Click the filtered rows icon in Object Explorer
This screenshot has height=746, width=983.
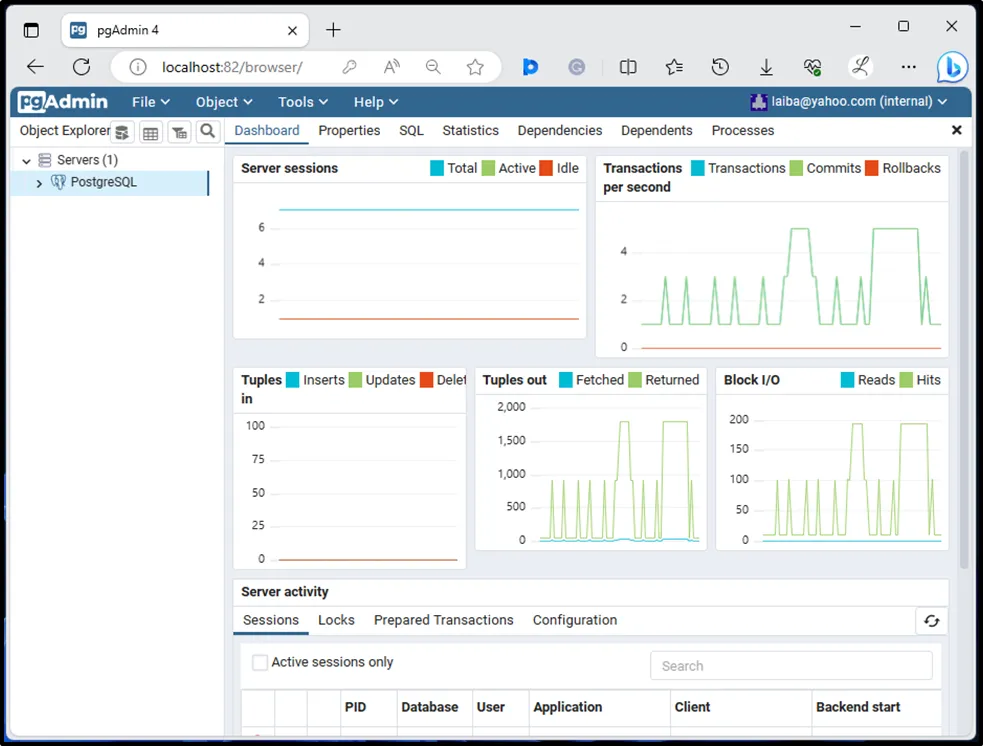(179, 132)
